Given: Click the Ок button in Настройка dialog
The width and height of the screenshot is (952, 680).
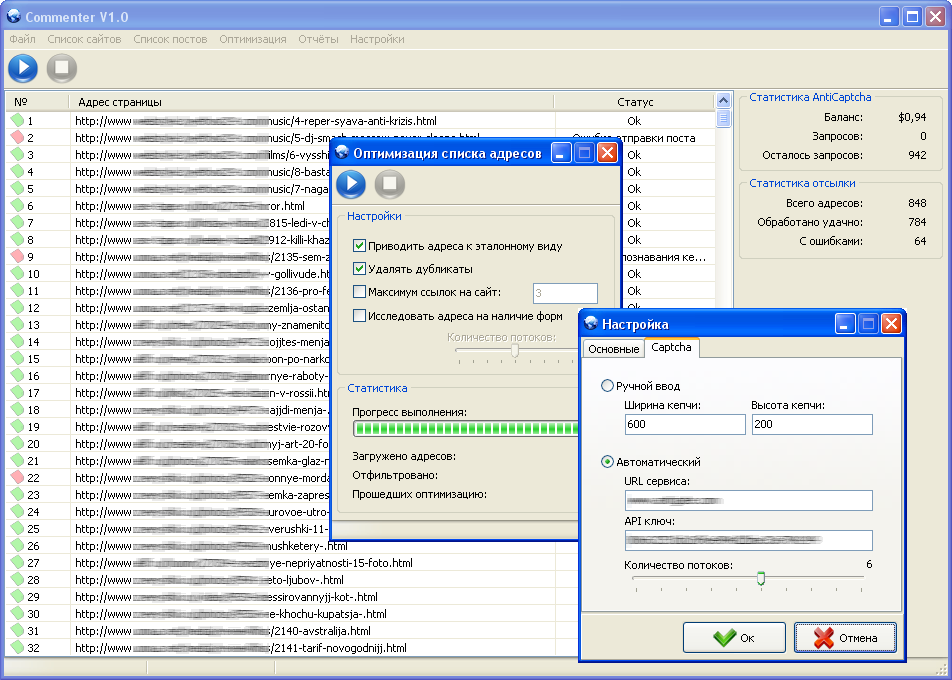Looking at the screenshot, I should 734,637.
